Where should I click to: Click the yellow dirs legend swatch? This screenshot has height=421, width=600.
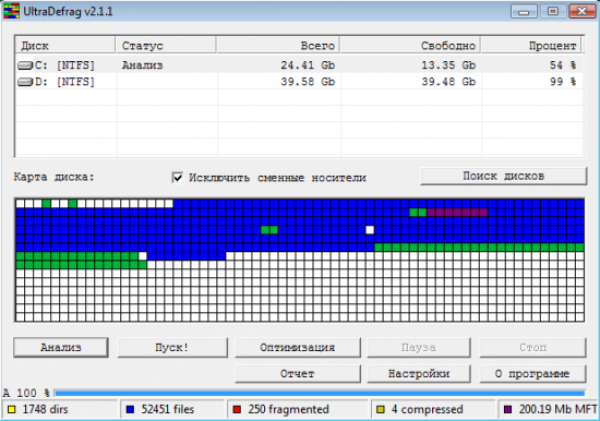(x=11, y=410)
